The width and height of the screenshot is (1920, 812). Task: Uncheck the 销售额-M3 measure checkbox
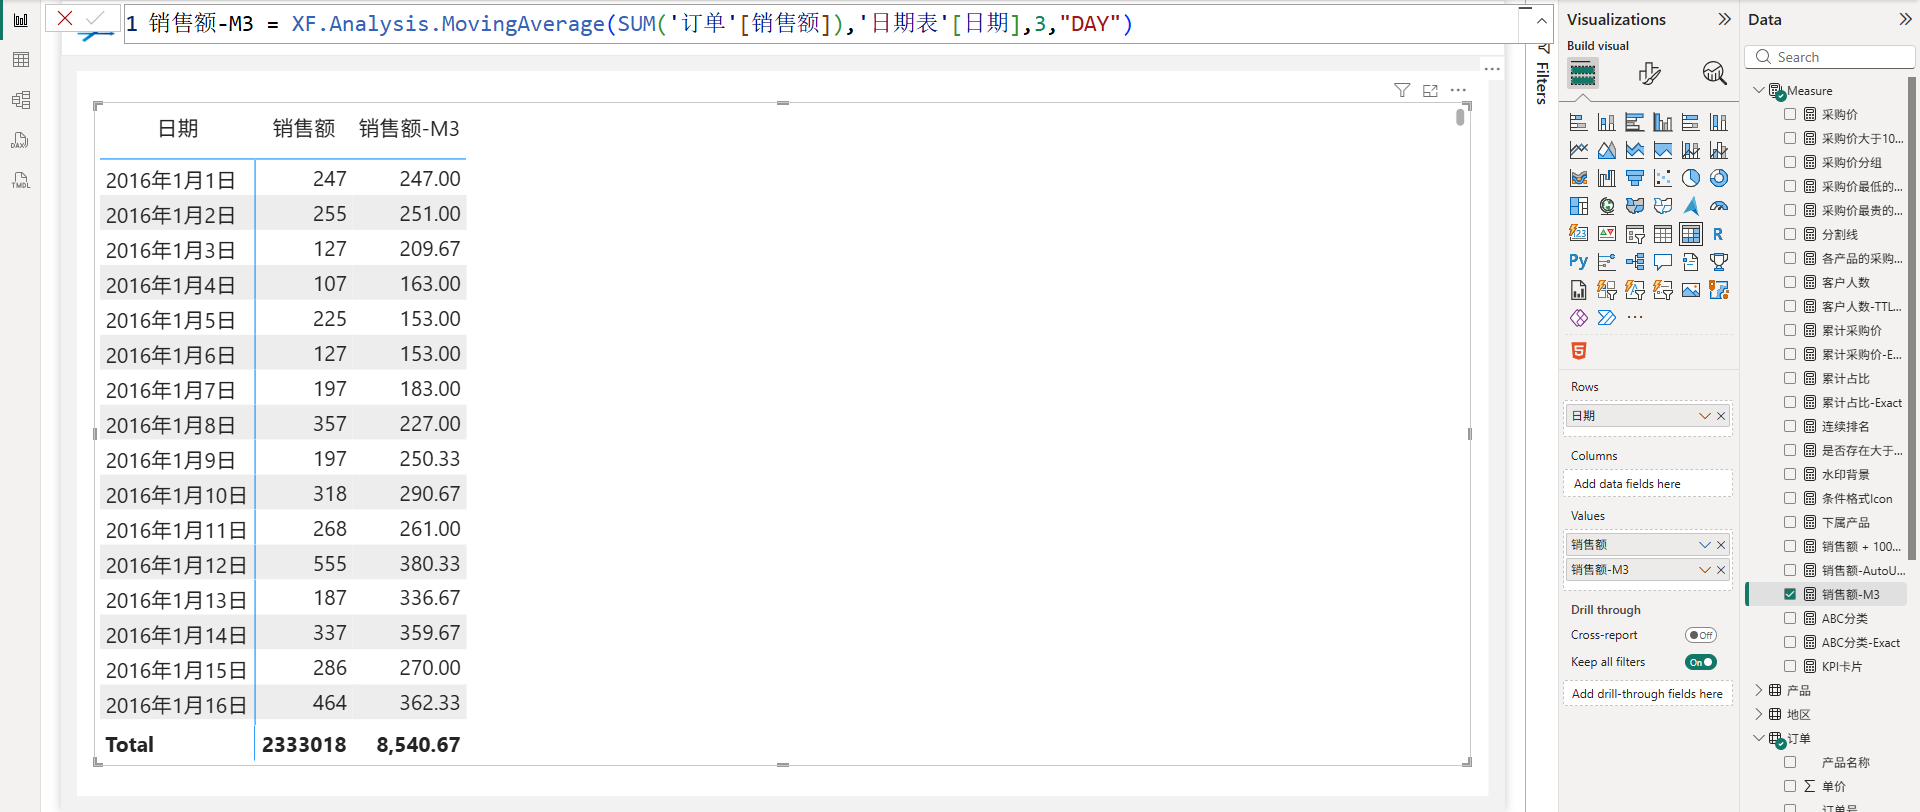coord(1790,594)
